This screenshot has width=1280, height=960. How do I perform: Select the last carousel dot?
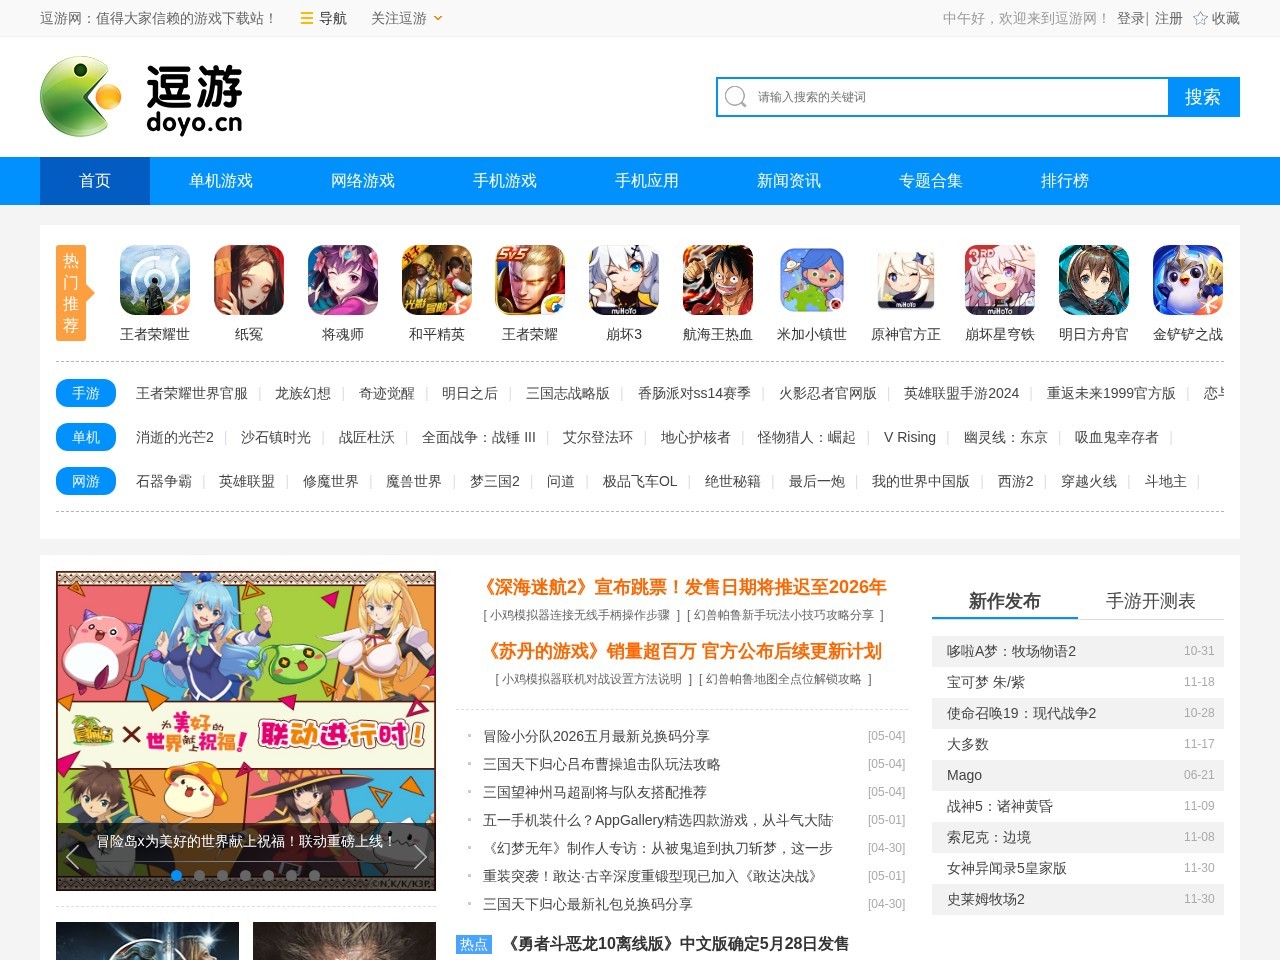(x=315, y=875)
